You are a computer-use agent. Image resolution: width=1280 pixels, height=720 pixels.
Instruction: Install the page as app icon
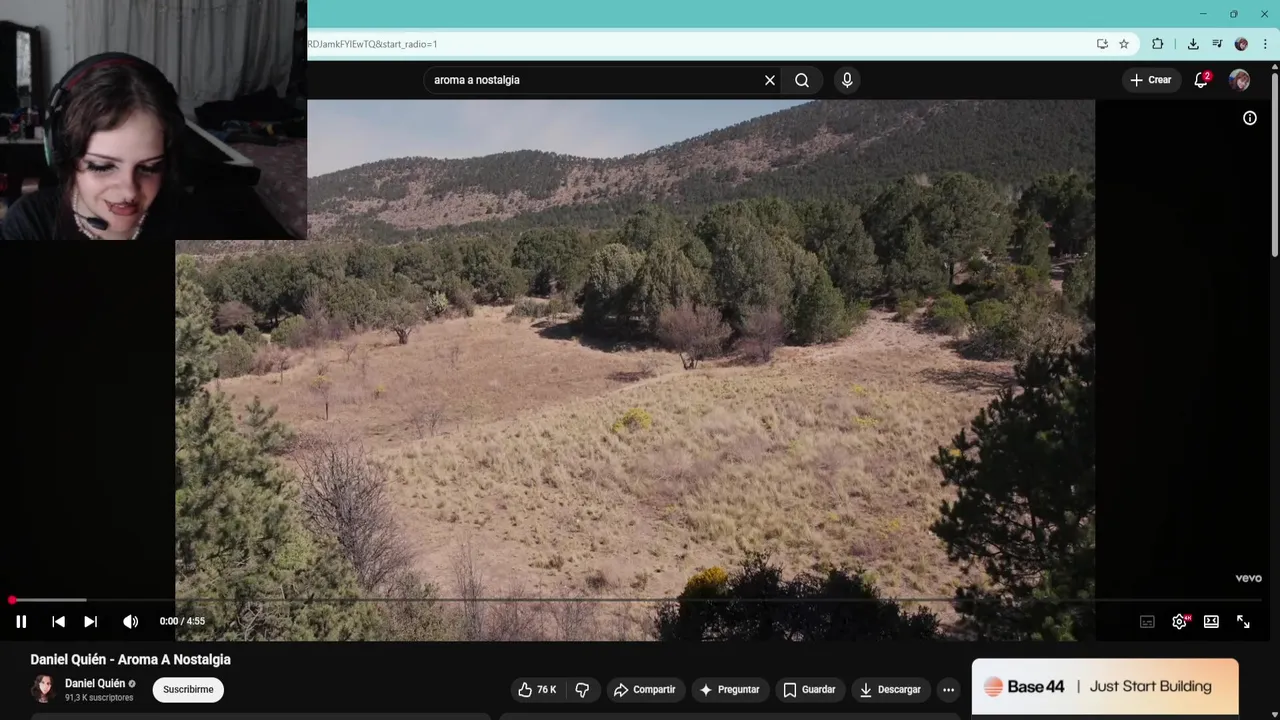(1102, 44)
